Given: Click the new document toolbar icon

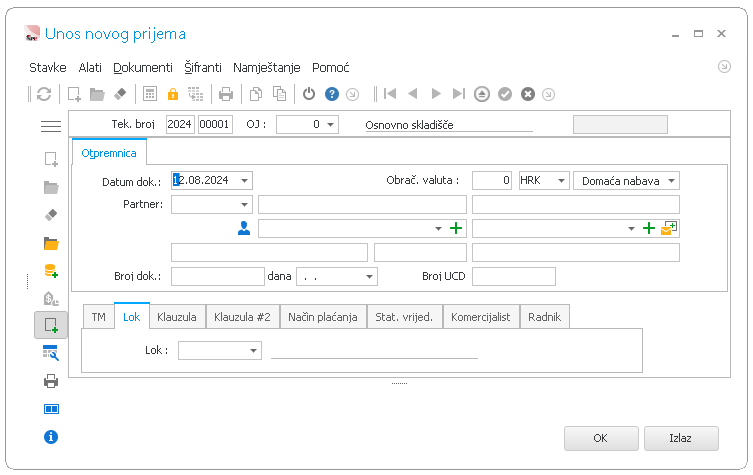Looking at the screenshot, I should (74, 94).
